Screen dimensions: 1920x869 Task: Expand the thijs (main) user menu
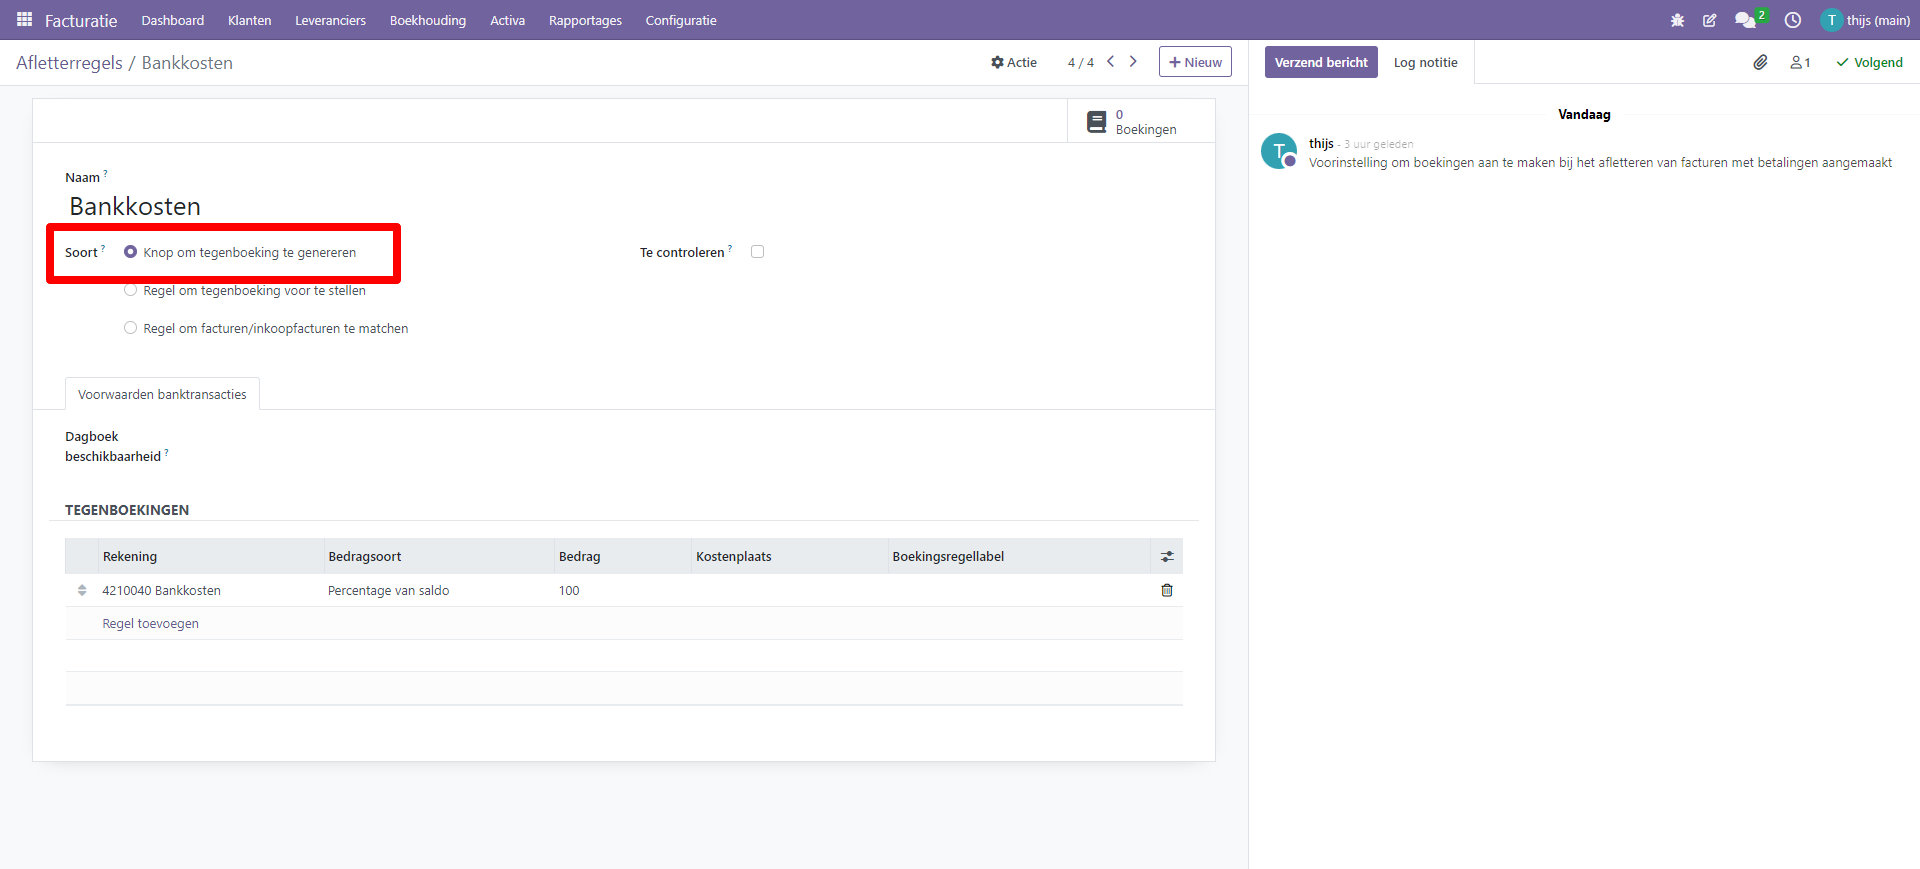[1866, 20]
